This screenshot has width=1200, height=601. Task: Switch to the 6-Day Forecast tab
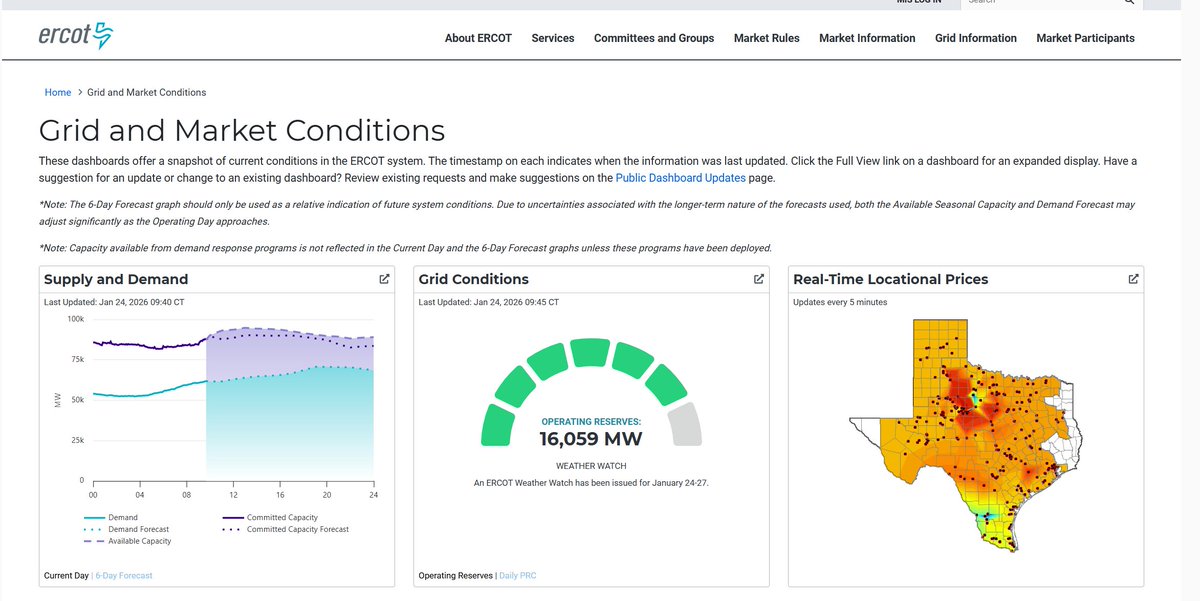(124, 576)
